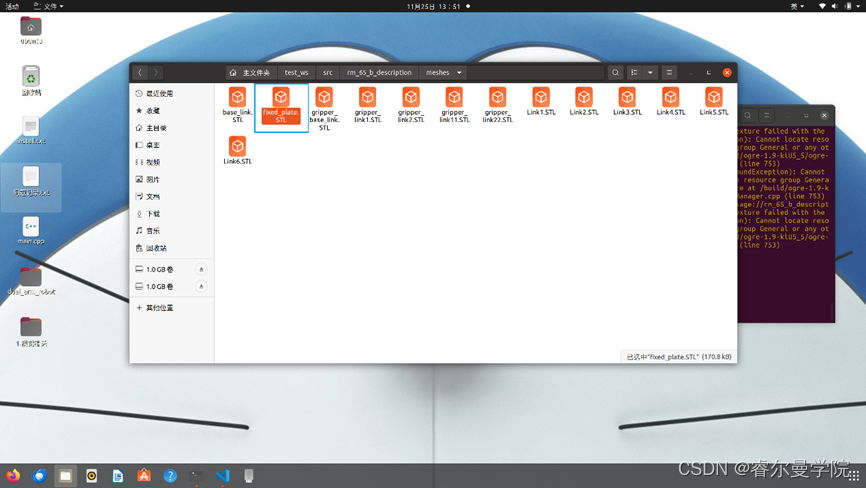
Task: Open the desktop recycle bin icon
Action: 31,81
